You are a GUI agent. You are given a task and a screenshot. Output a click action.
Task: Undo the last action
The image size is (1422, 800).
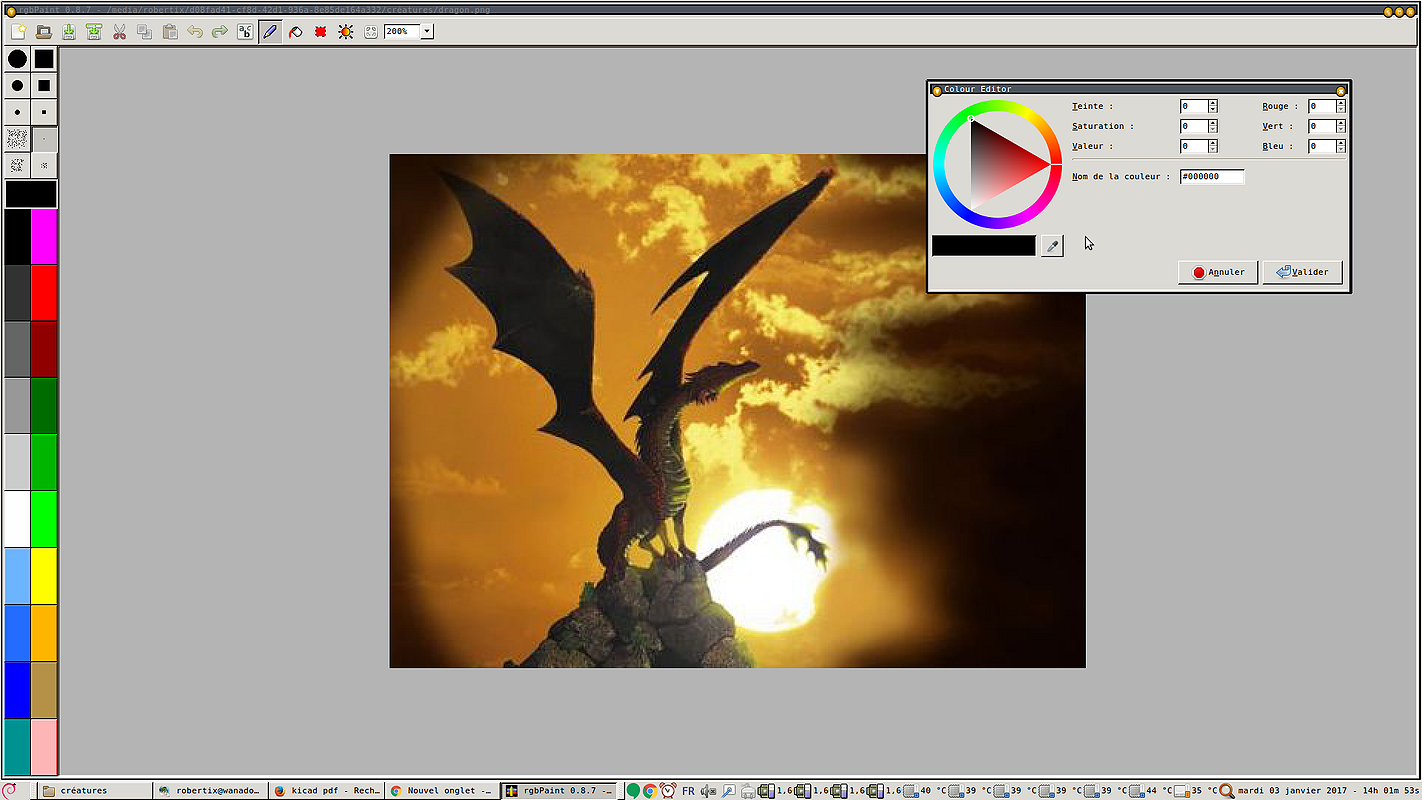(195, 32)
